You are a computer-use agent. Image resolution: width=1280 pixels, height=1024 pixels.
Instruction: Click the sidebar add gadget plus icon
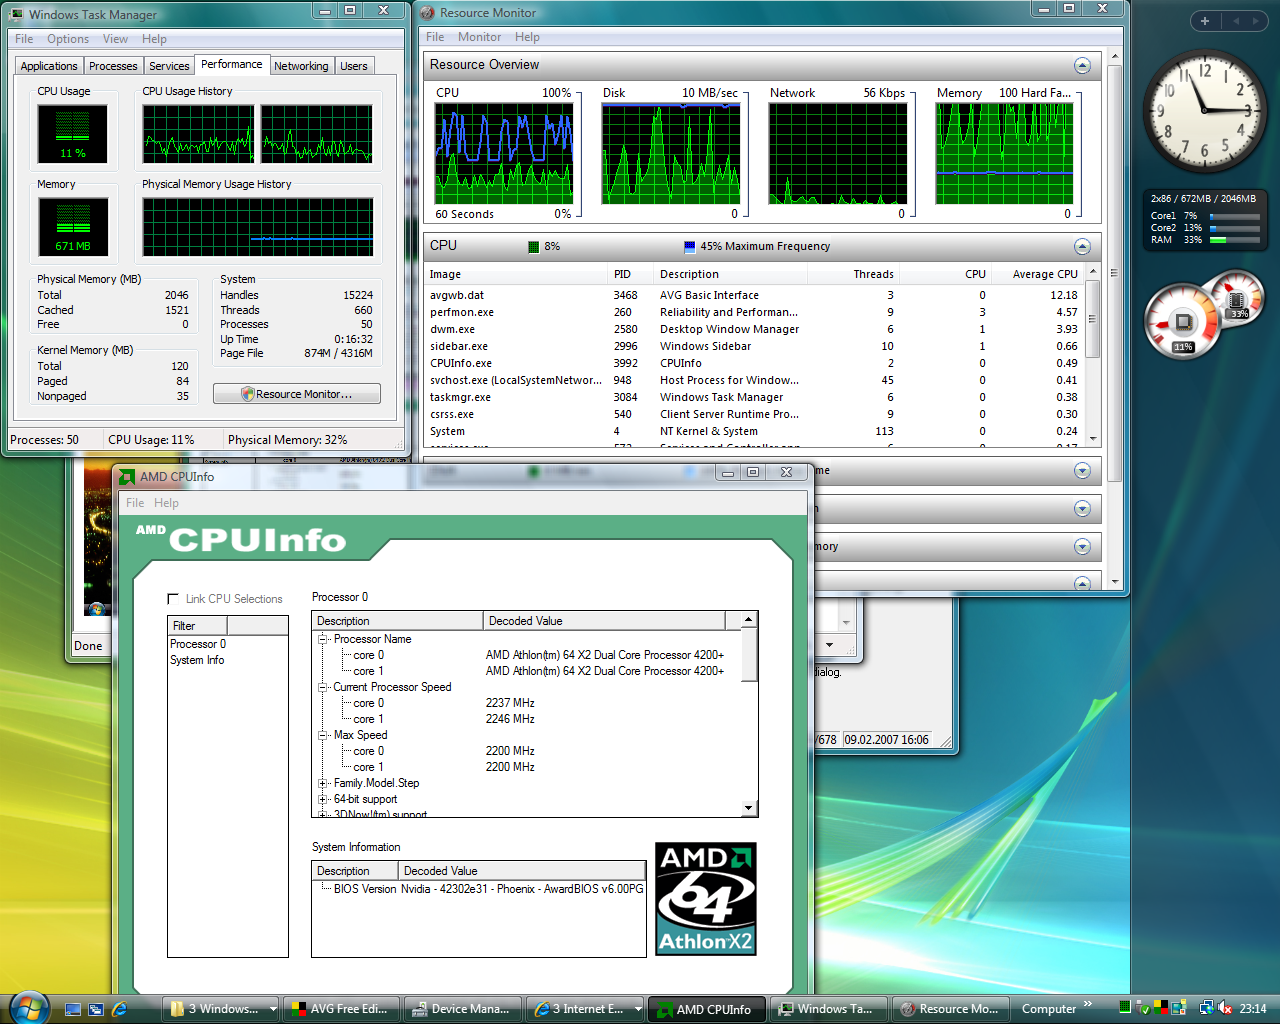[1204, 21]
